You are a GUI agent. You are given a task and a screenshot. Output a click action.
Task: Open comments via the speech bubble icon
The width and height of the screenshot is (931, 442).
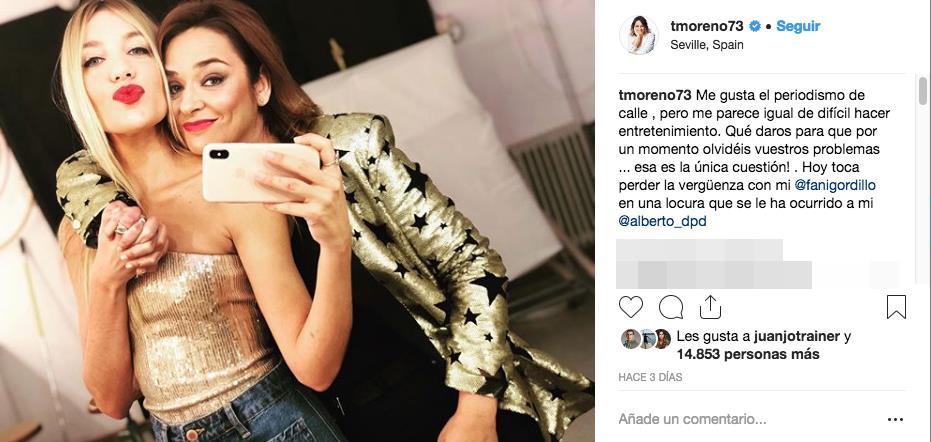pyautogui.click(x=671, y=306)
